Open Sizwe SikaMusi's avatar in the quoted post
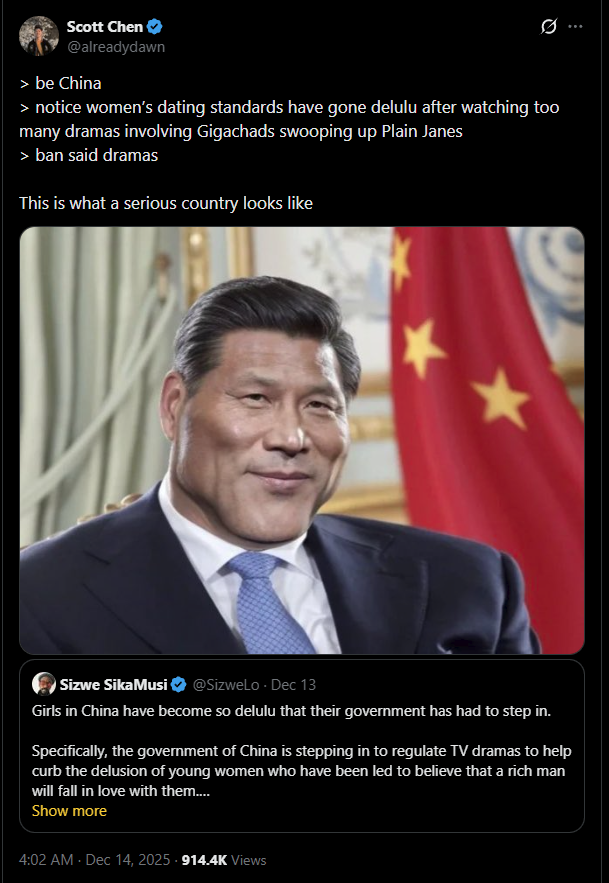This screenshot has height=883, width=609. [43, 684]
